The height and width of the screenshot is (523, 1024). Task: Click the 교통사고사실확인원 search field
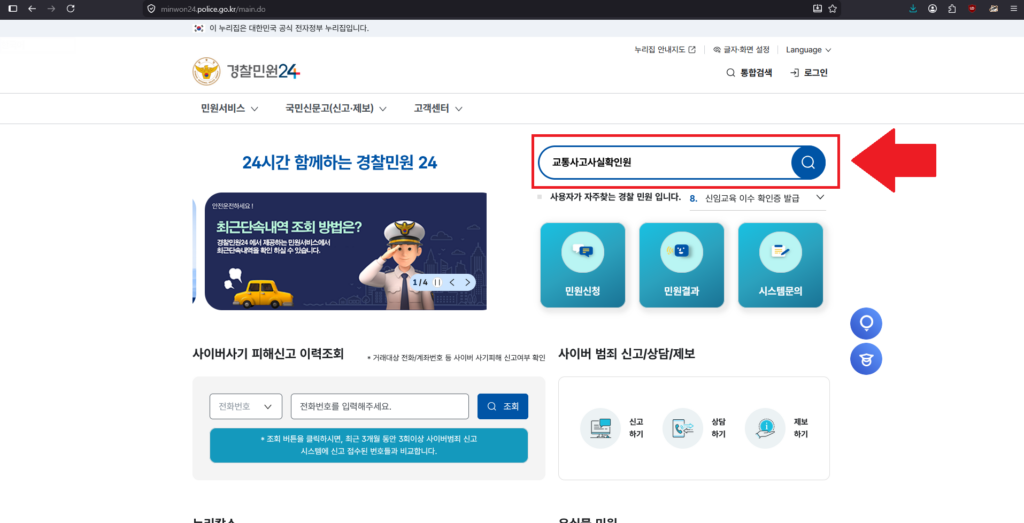pos(664,163)
